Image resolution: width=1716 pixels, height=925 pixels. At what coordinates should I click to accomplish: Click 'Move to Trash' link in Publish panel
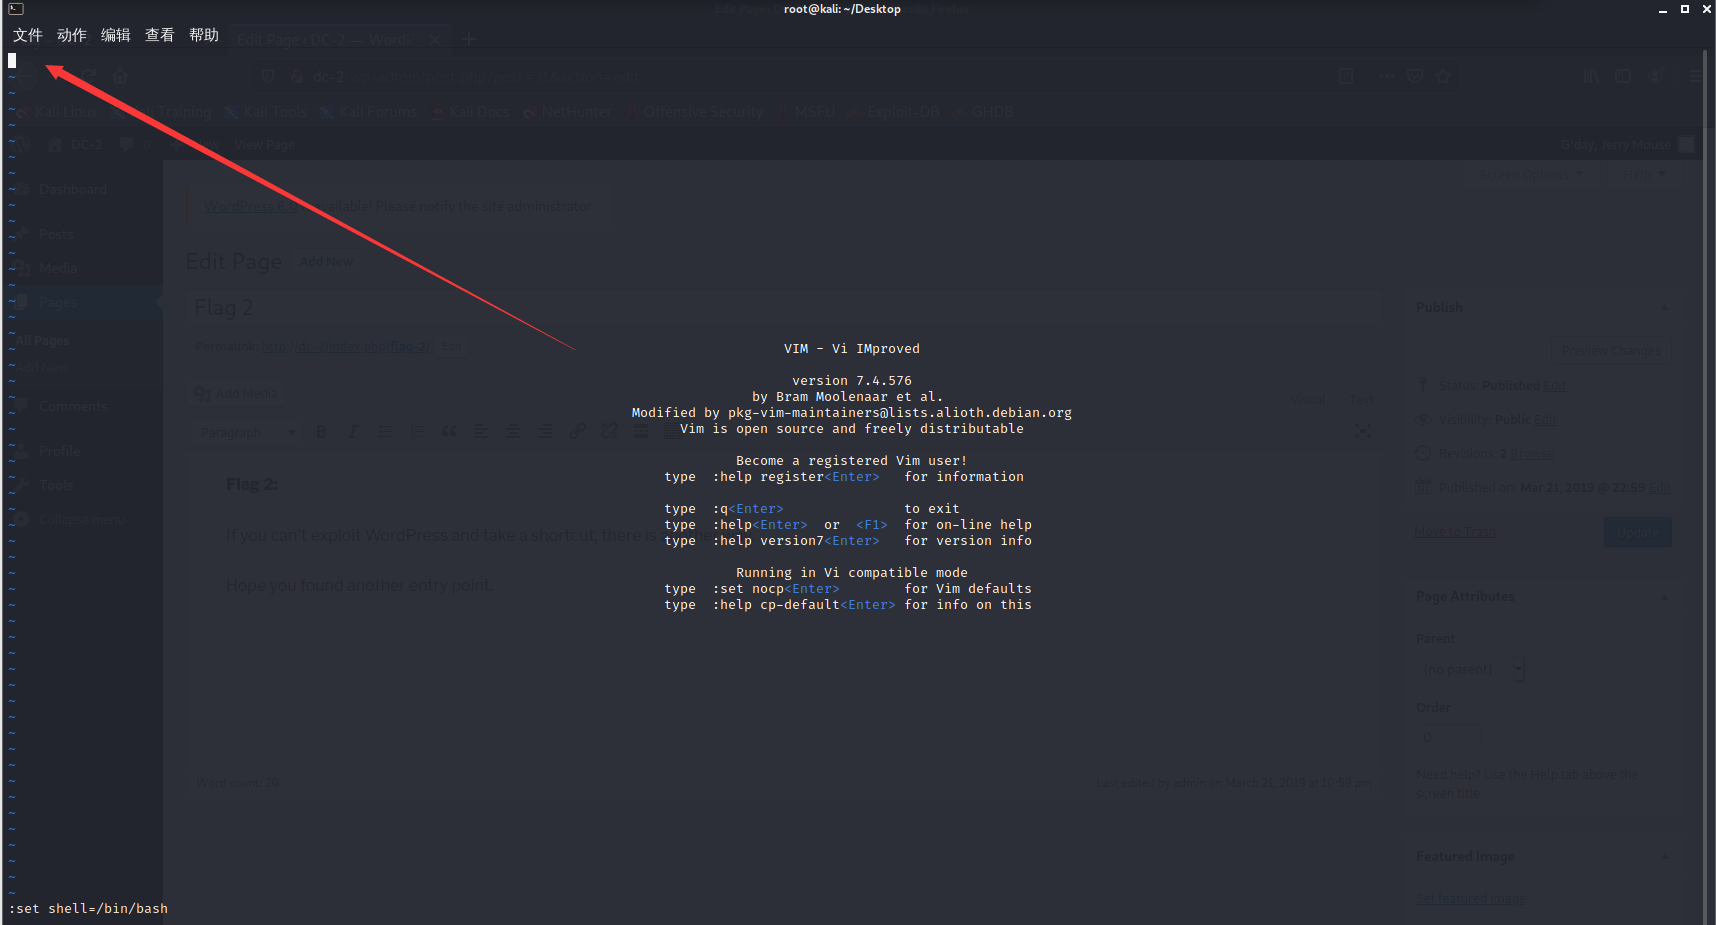[1455, 532]
